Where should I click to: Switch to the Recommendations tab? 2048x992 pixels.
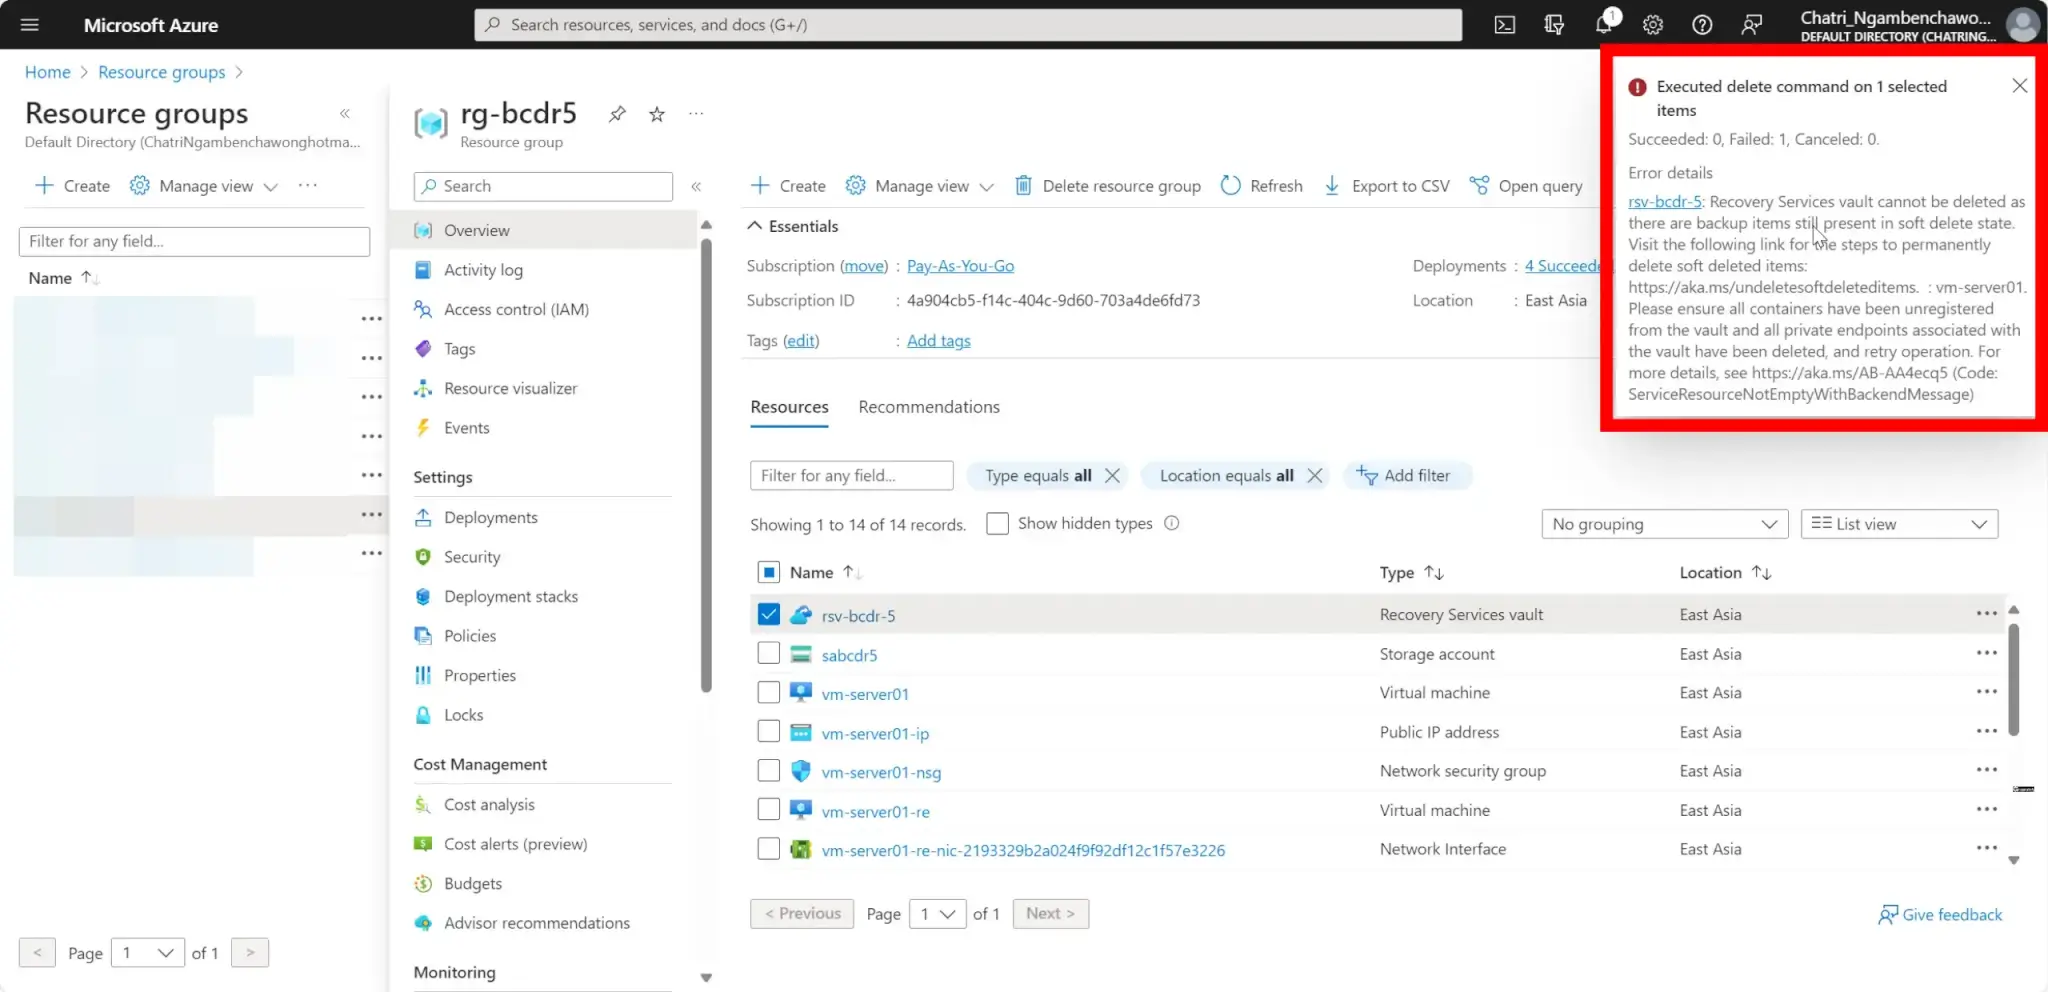929,407
